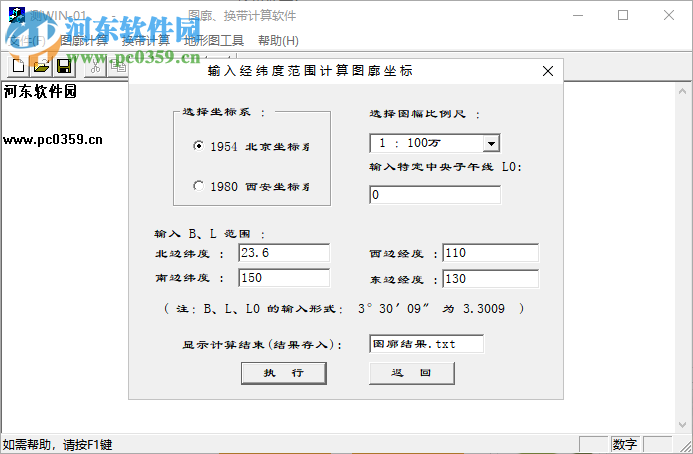Minimize the main application window
The image size is (693, 454).
[578, 15]
